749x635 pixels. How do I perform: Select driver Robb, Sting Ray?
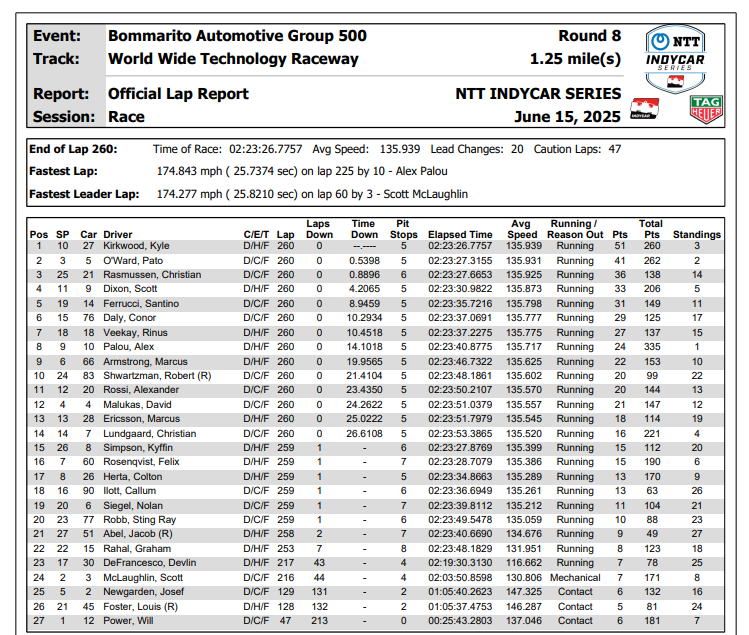click(139, 520)
